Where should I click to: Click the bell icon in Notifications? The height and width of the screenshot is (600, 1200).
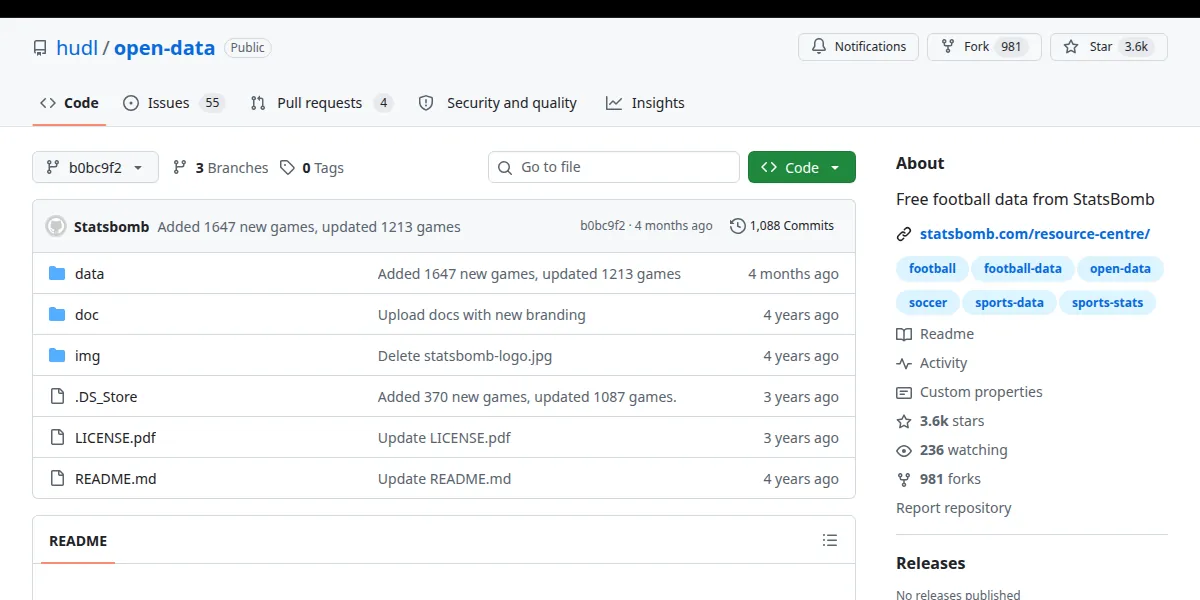click(x=819, y=47)
